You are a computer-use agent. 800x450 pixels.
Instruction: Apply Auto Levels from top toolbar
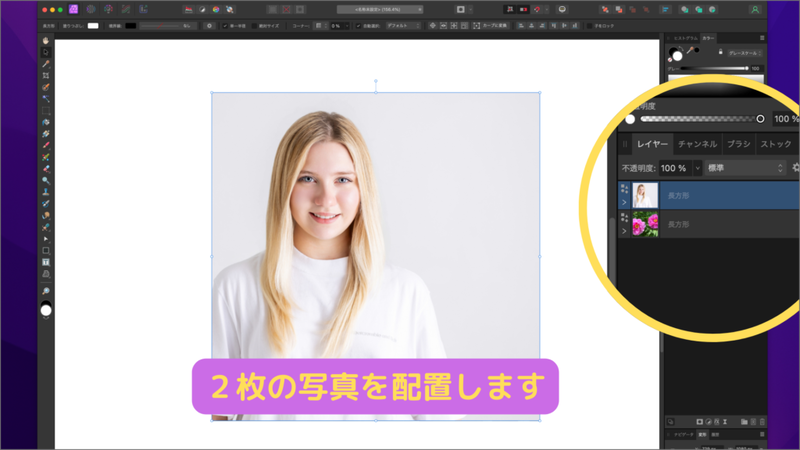(189, 9)
